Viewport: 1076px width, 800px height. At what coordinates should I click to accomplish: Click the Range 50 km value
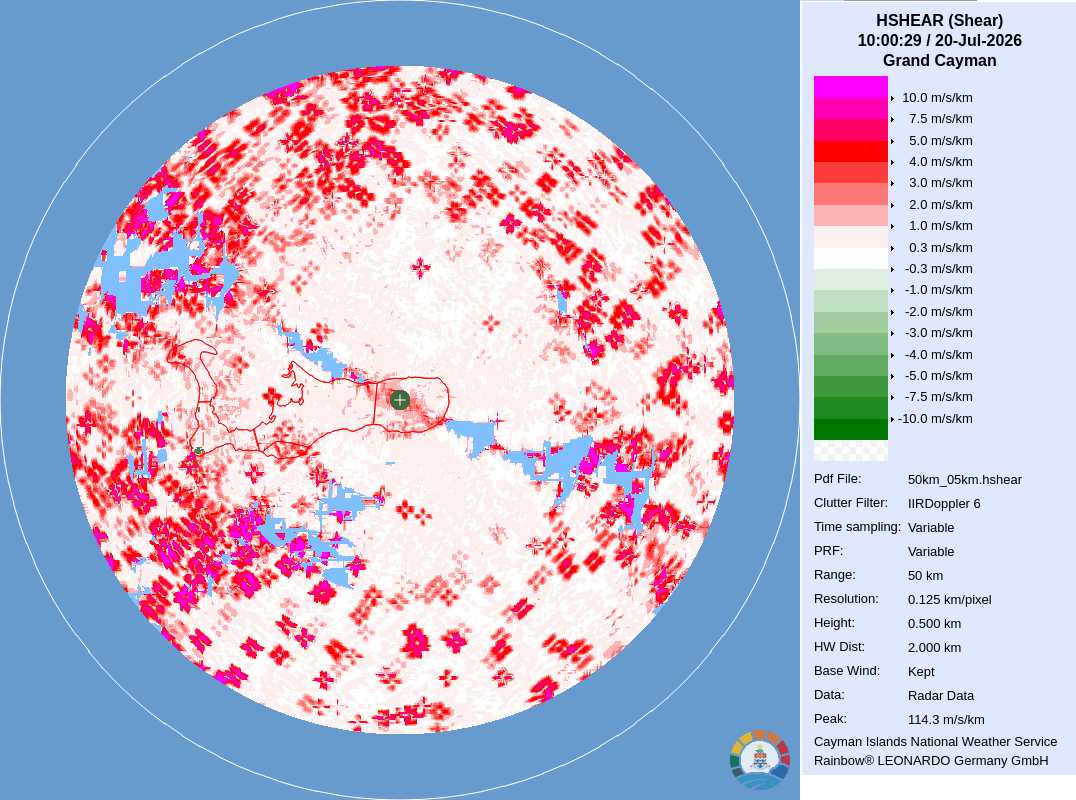[925, 576]
